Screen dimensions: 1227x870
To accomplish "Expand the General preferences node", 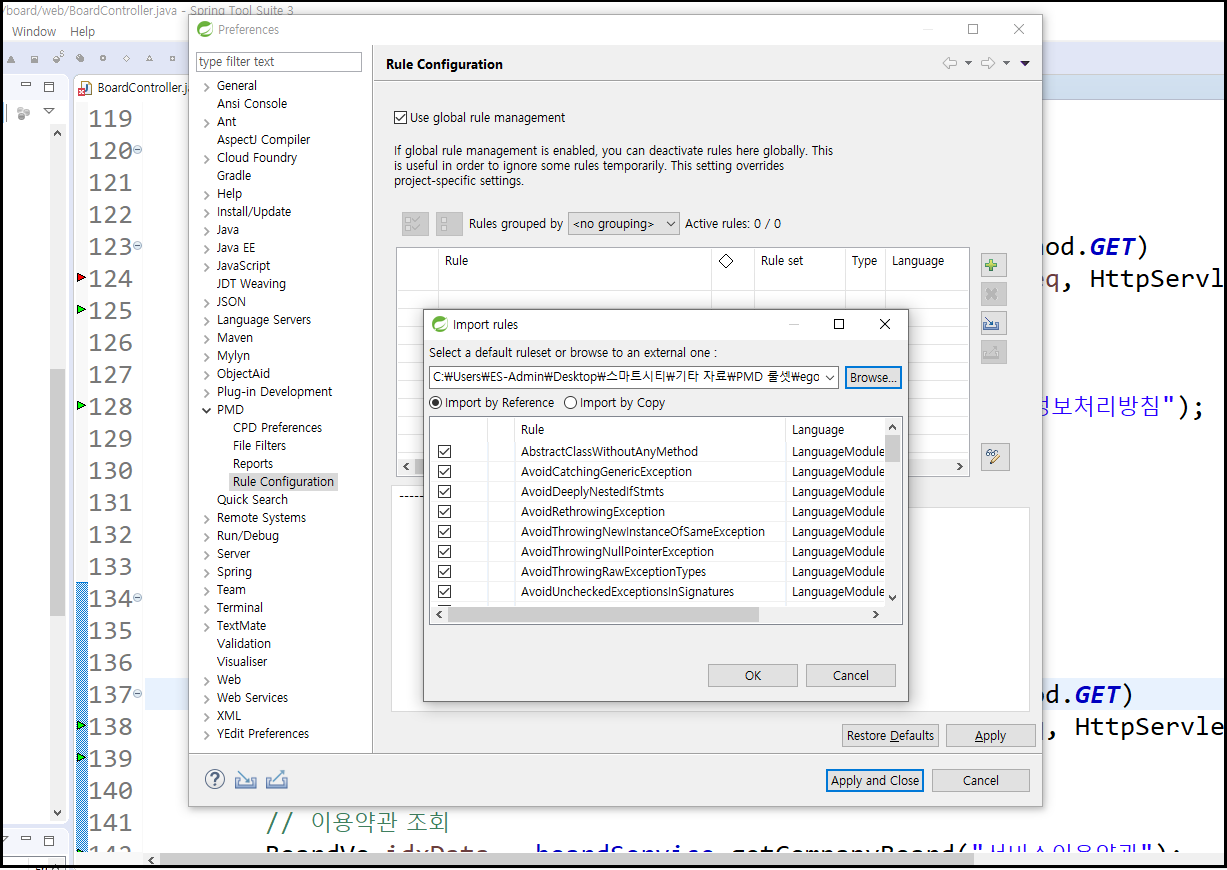I will pyautogui.click(x=206, y=86).
